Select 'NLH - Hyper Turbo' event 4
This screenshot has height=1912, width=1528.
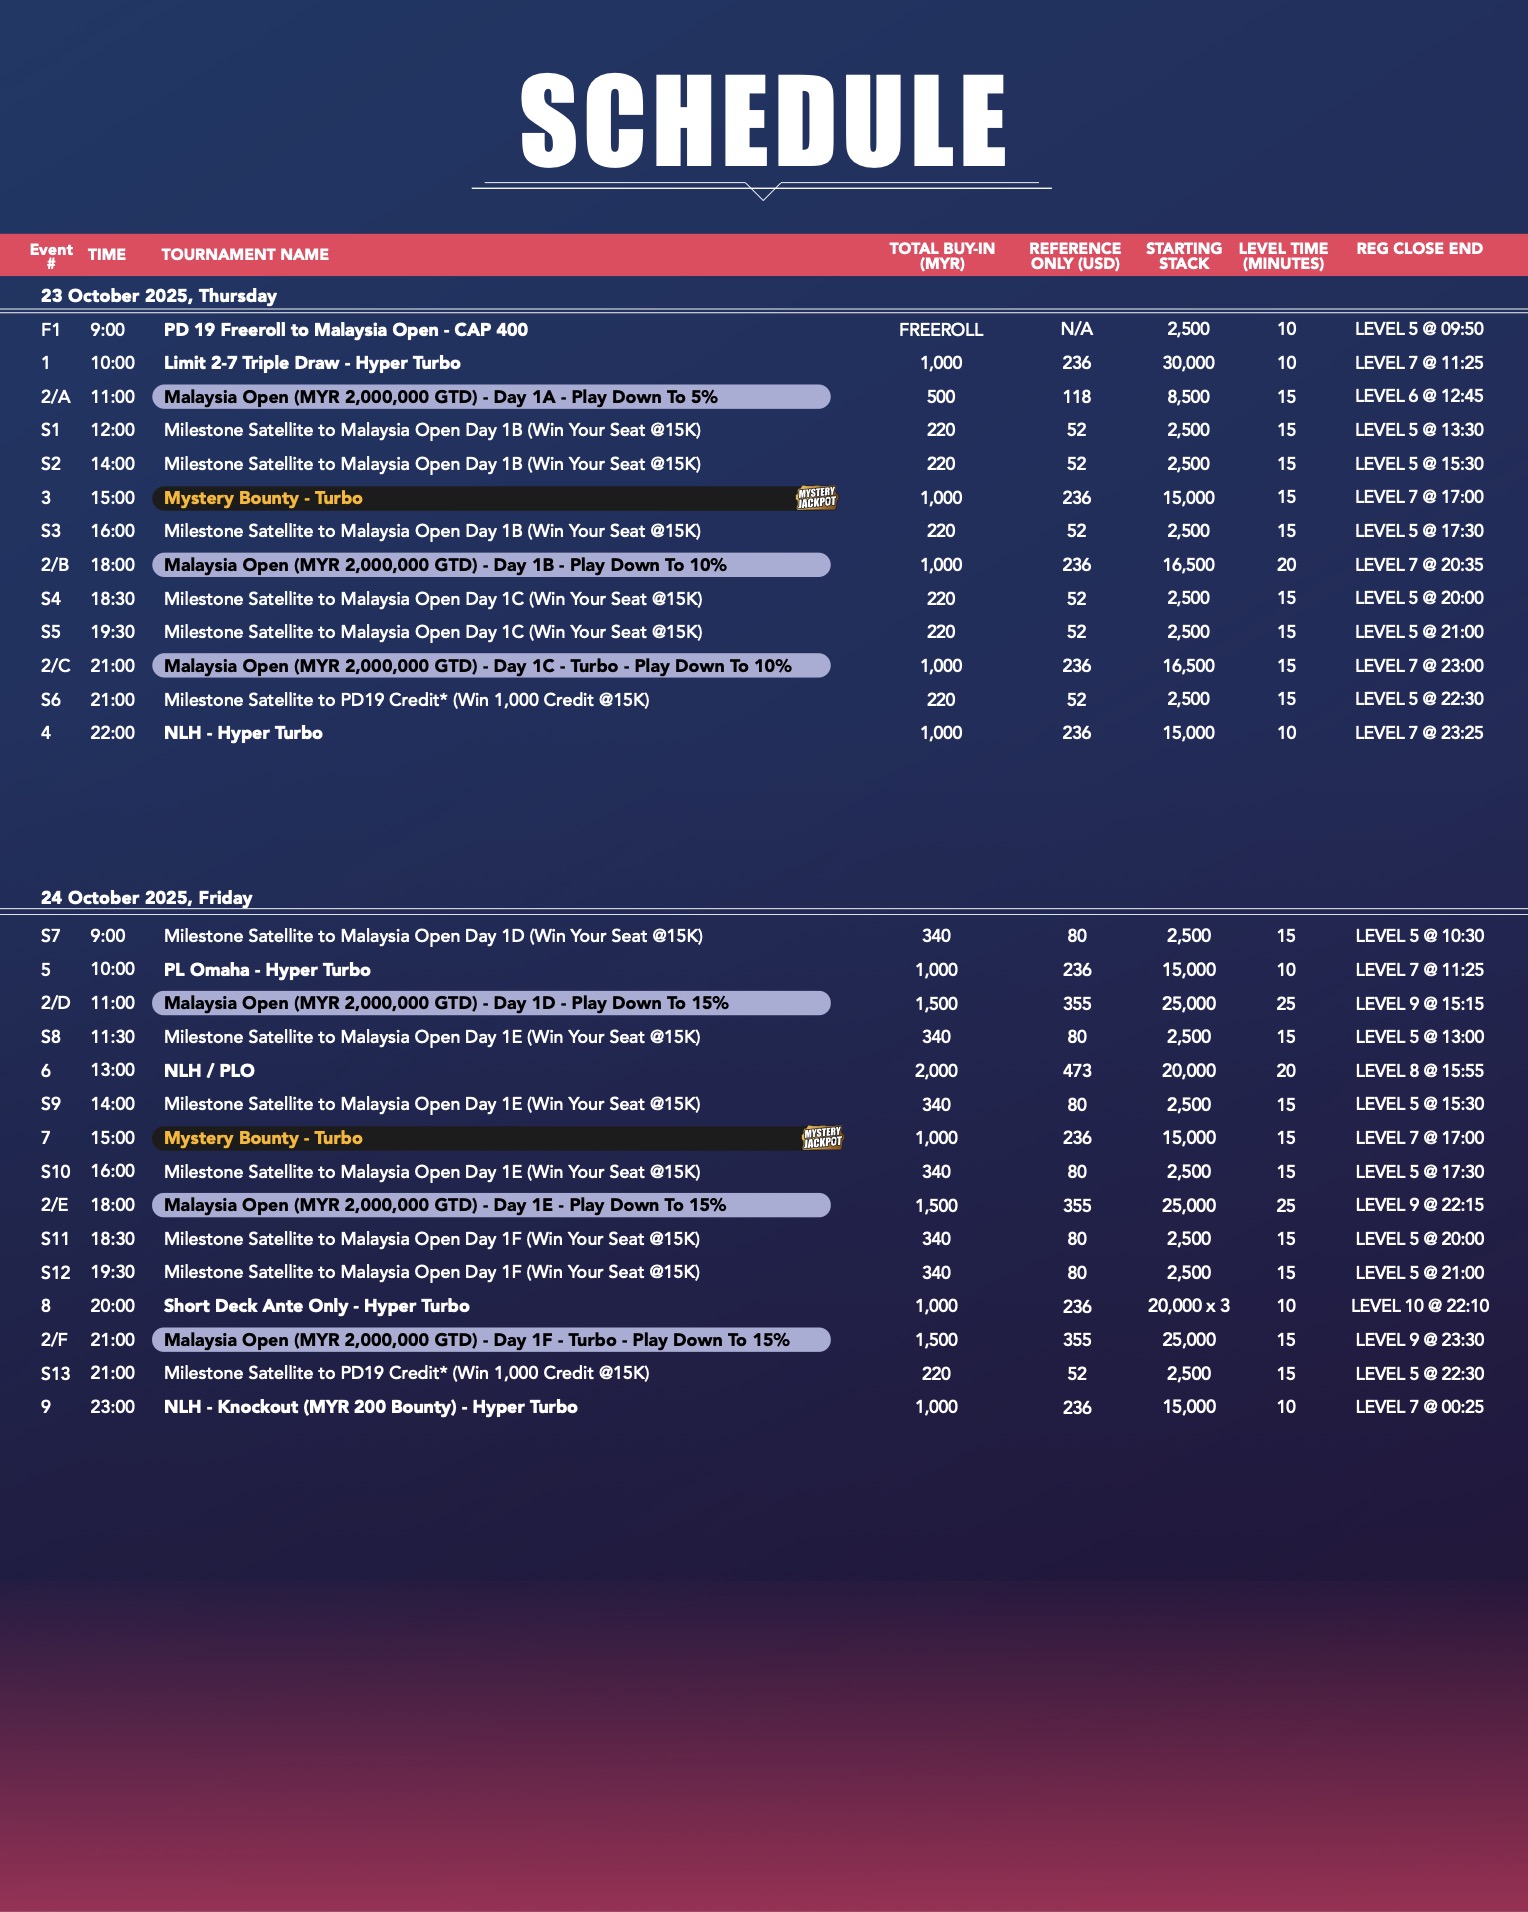[x=243, y=733]
